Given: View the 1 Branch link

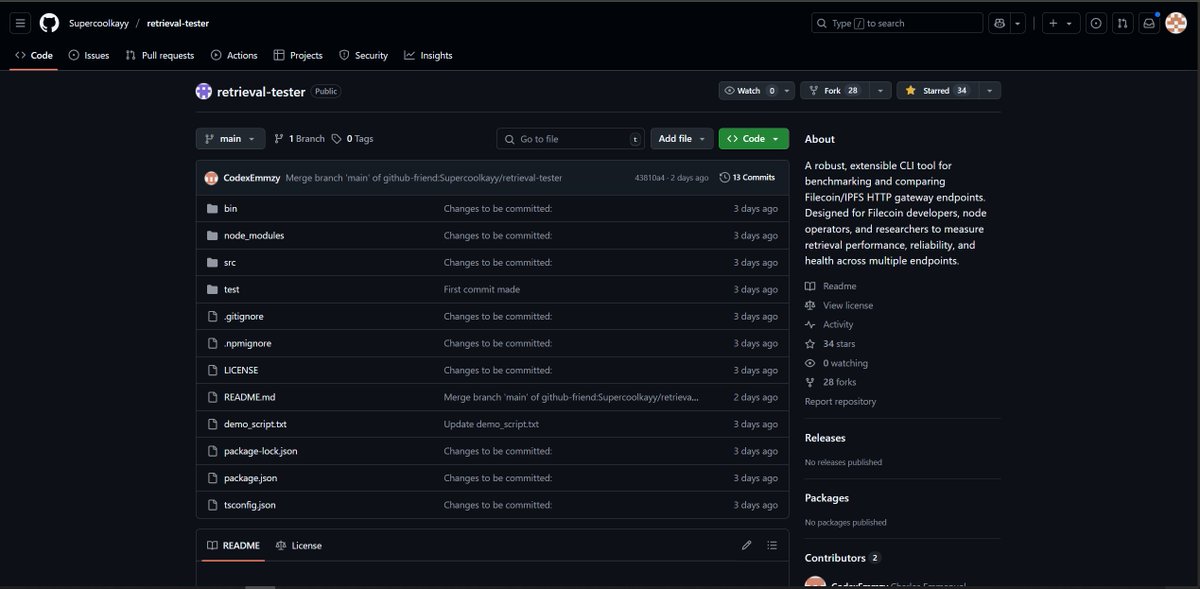Looking at the screenshot, I should [299, 139].
